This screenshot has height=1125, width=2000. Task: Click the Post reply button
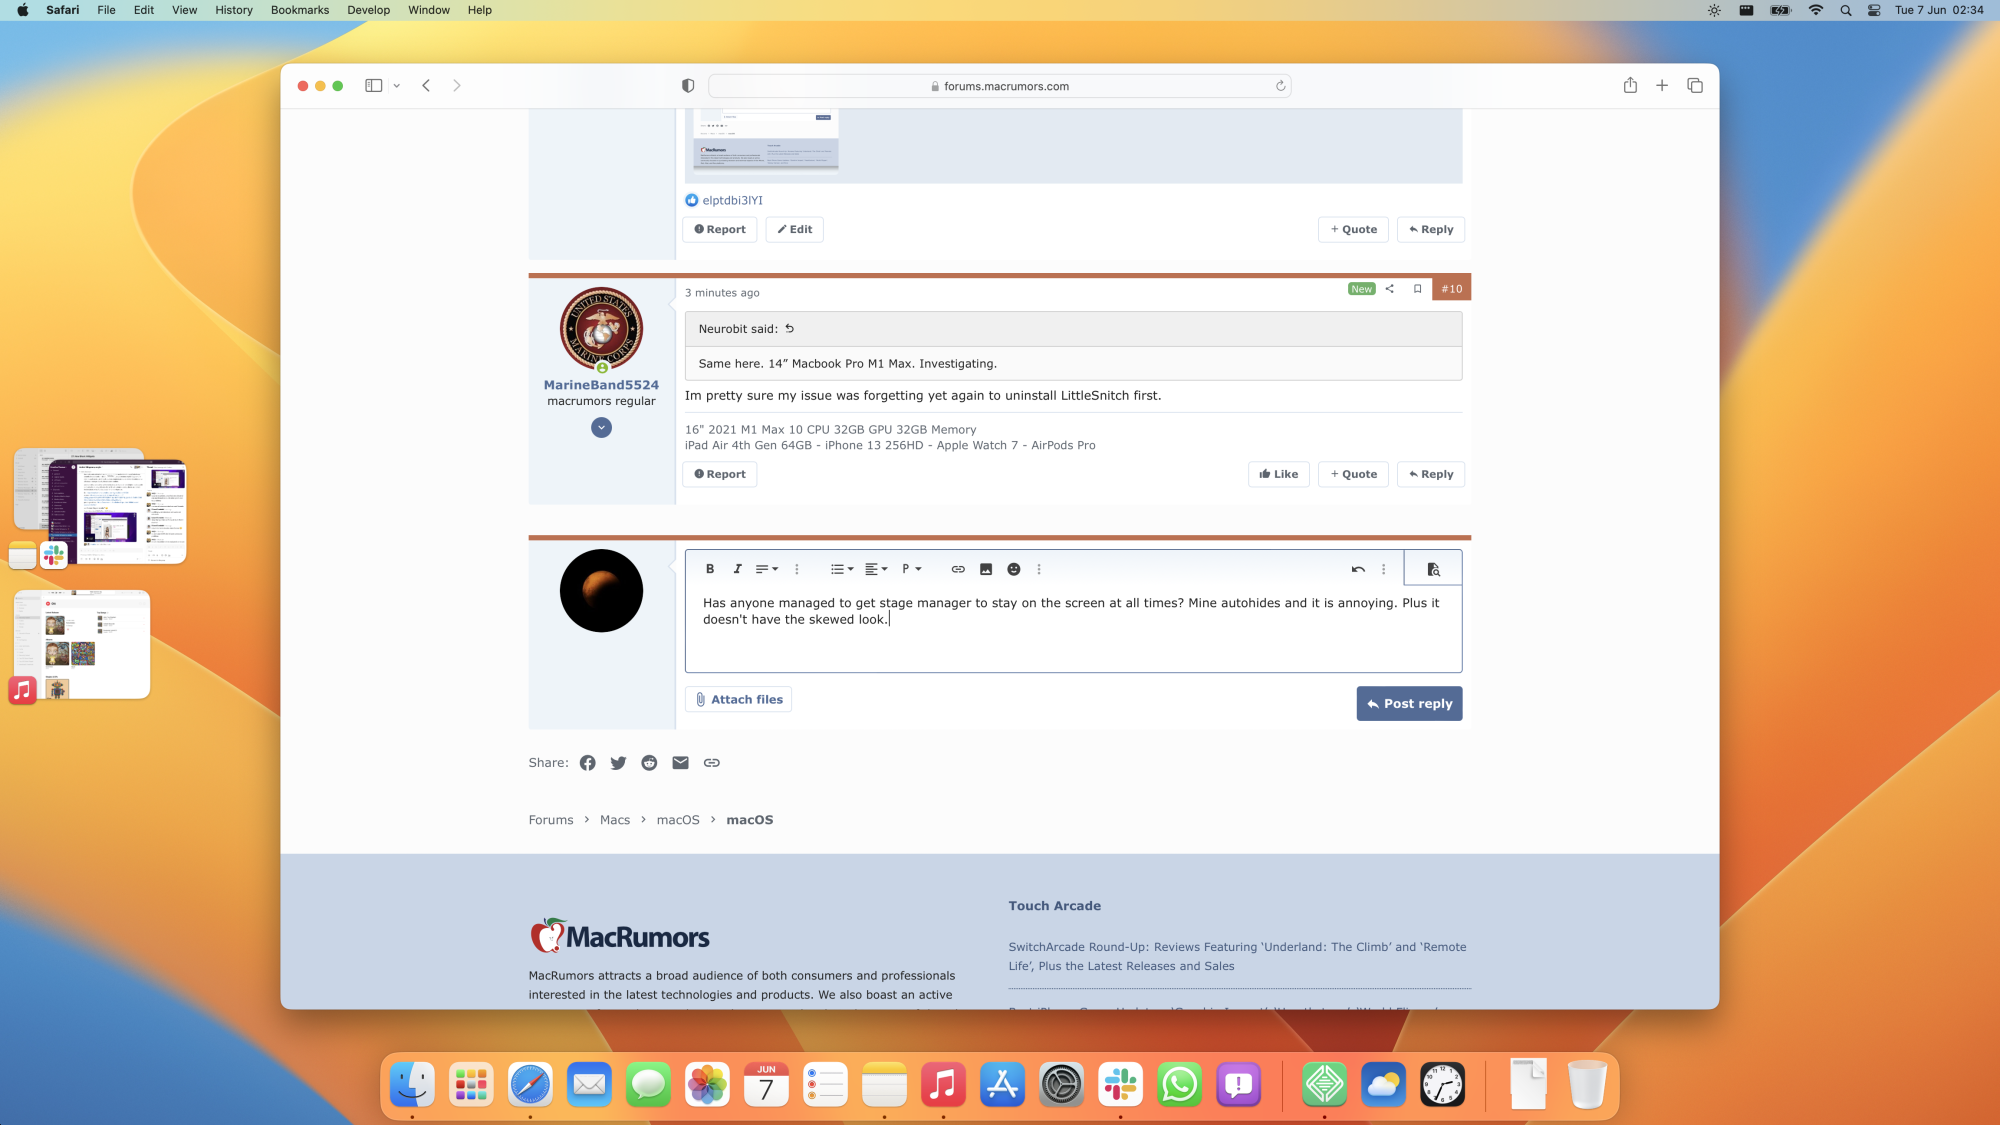coord(1409,703)
